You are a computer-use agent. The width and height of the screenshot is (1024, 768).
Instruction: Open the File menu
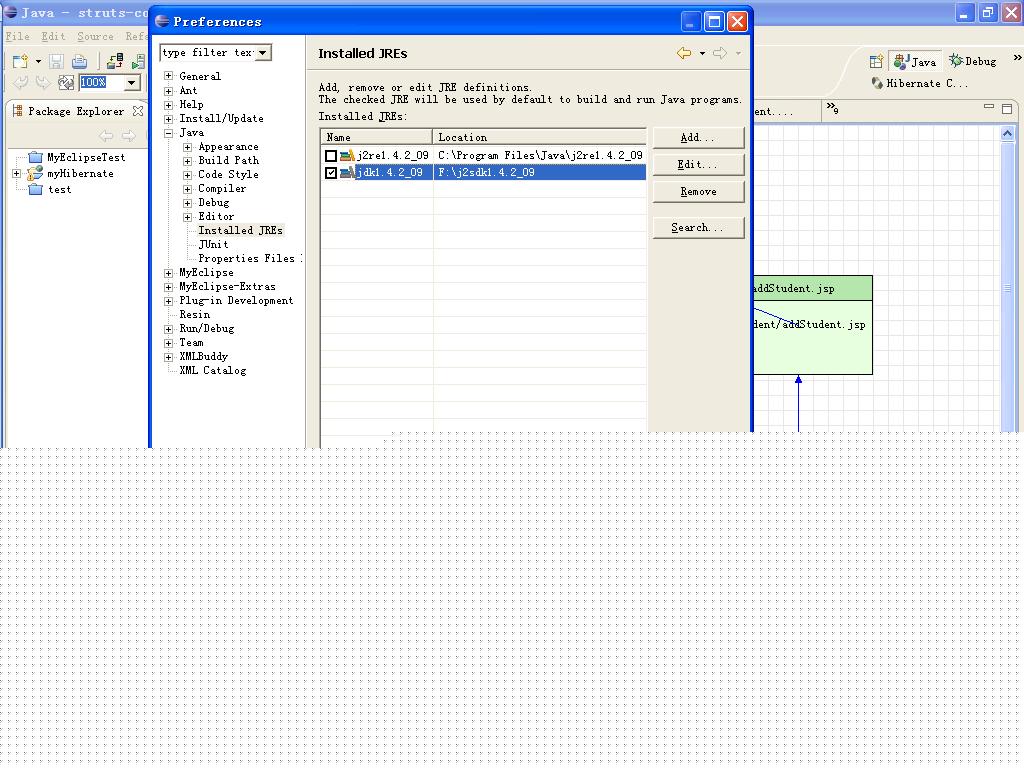(18, 37)
